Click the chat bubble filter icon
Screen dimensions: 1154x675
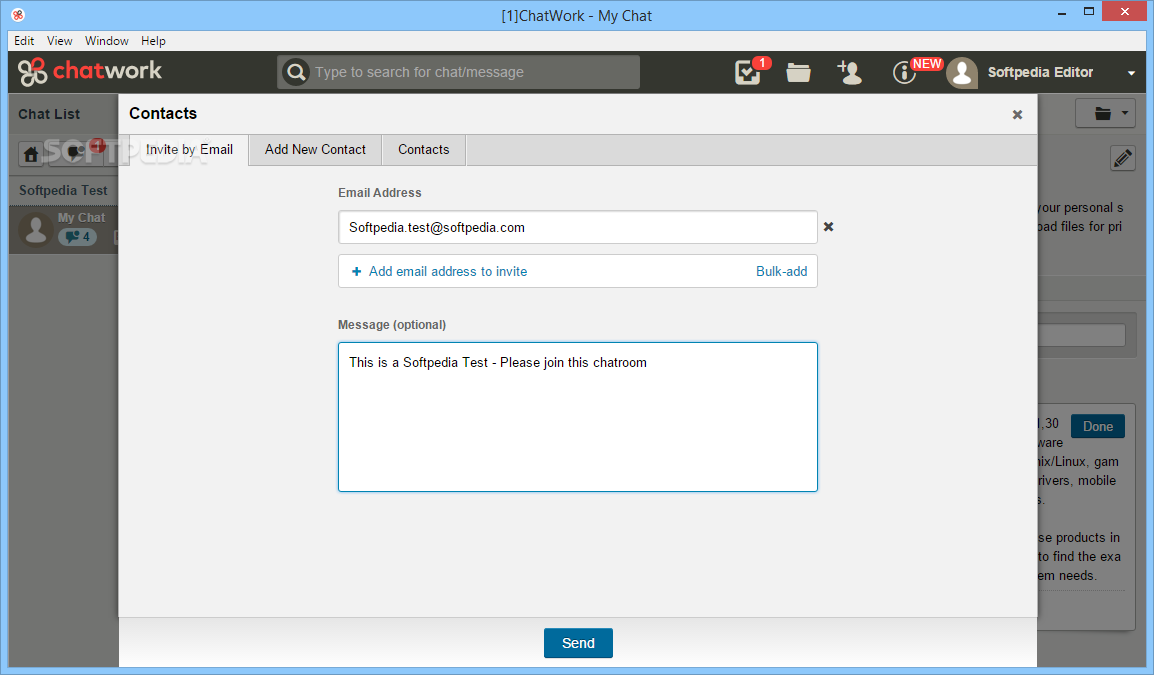75,152
